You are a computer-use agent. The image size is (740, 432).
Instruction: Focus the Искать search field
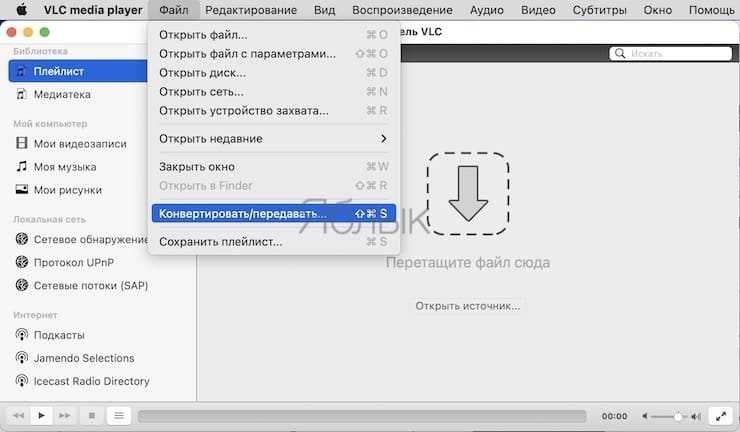(x=671, y=53)
